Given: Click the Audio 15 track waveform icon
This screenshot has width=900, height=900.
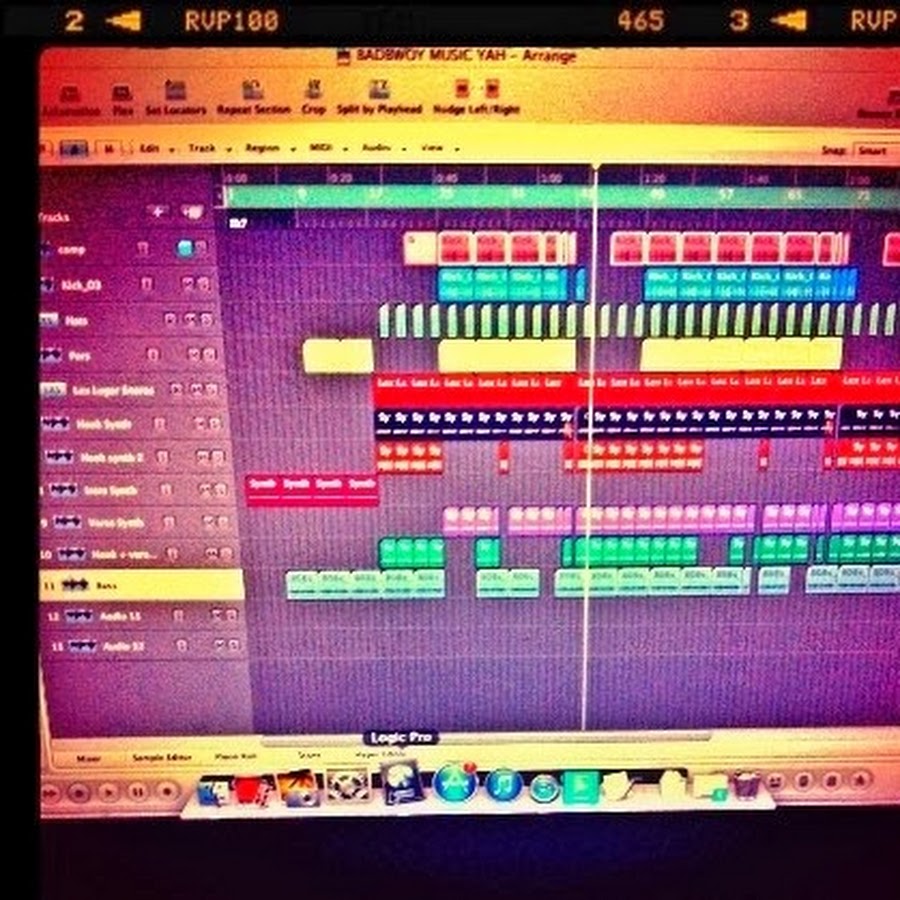Looking at the screenshot, I should tap(78, 616).
